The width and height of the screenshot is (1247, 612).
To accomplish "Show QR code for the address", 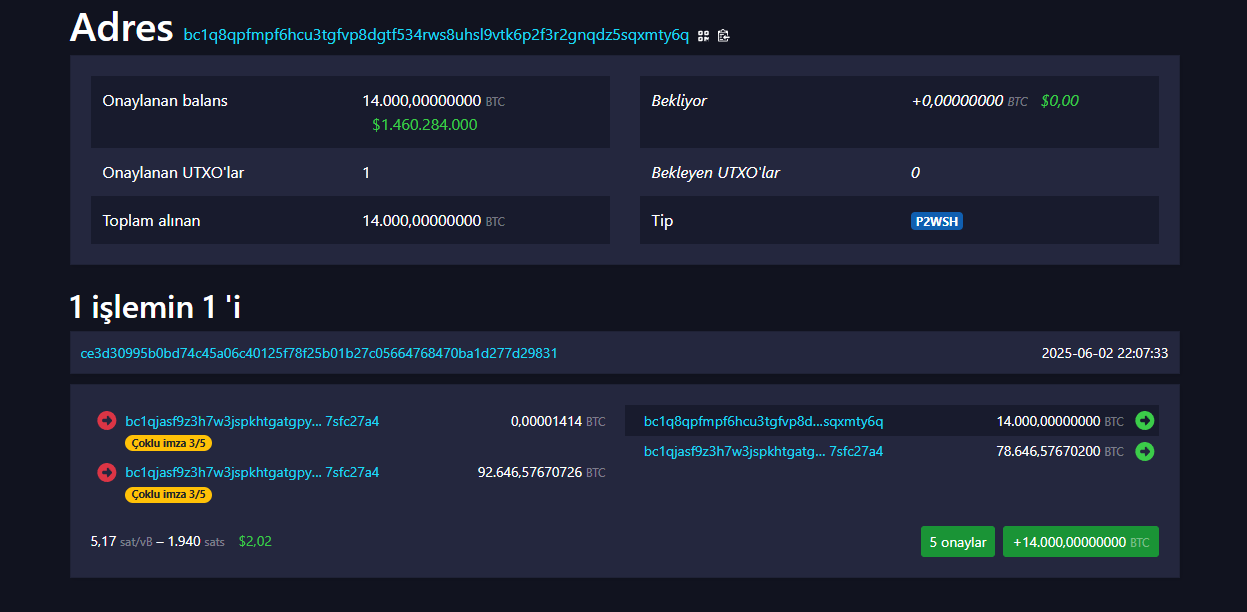I will coord(704,36).
